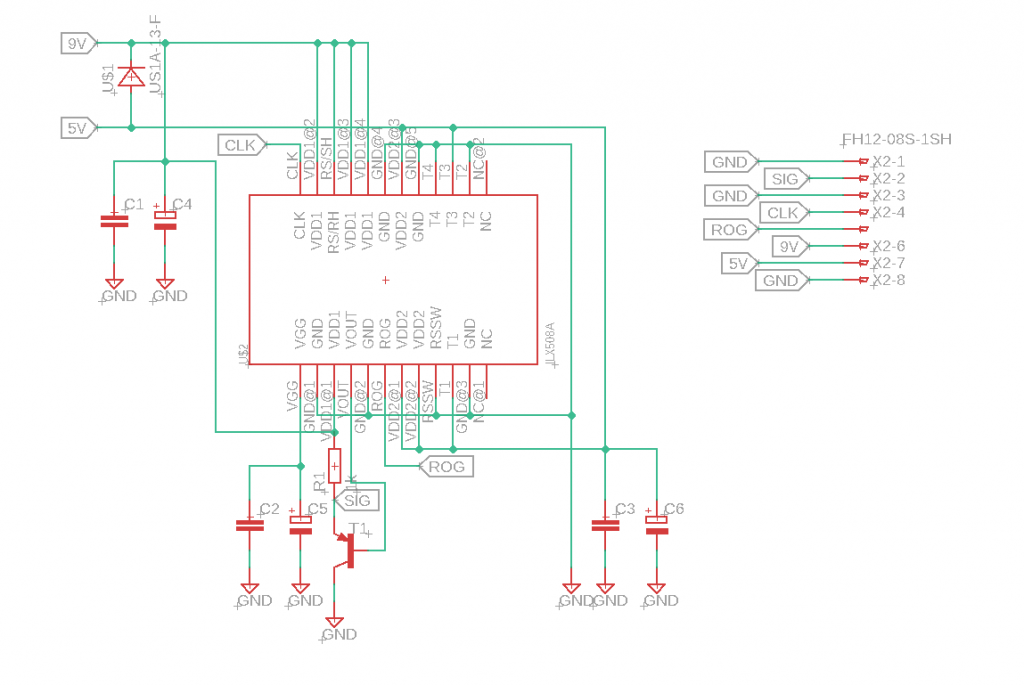Click the ROG label on the connector

730,230
